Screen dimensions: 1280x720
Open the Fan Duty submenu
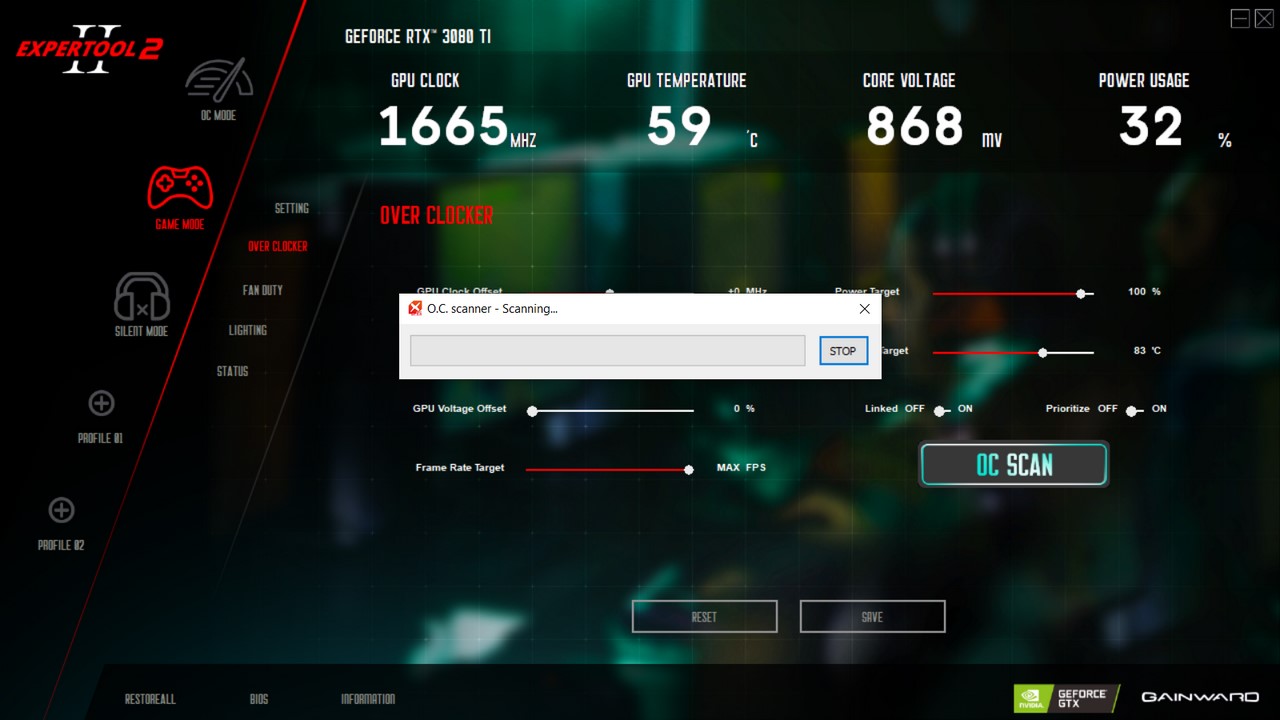click(263, 290)
